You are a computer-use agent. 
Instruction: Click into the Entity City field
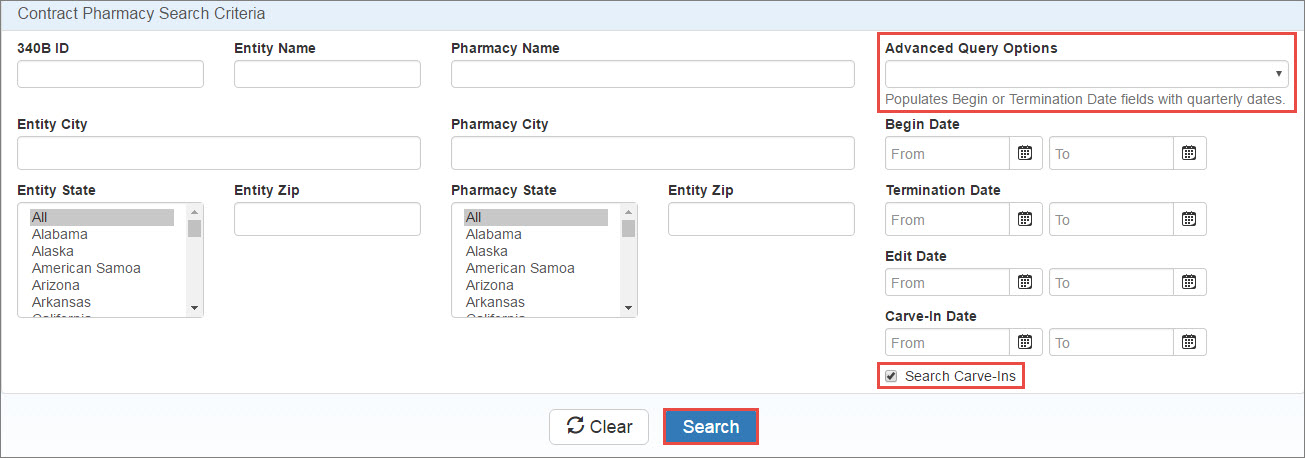[x=219, y=153]
